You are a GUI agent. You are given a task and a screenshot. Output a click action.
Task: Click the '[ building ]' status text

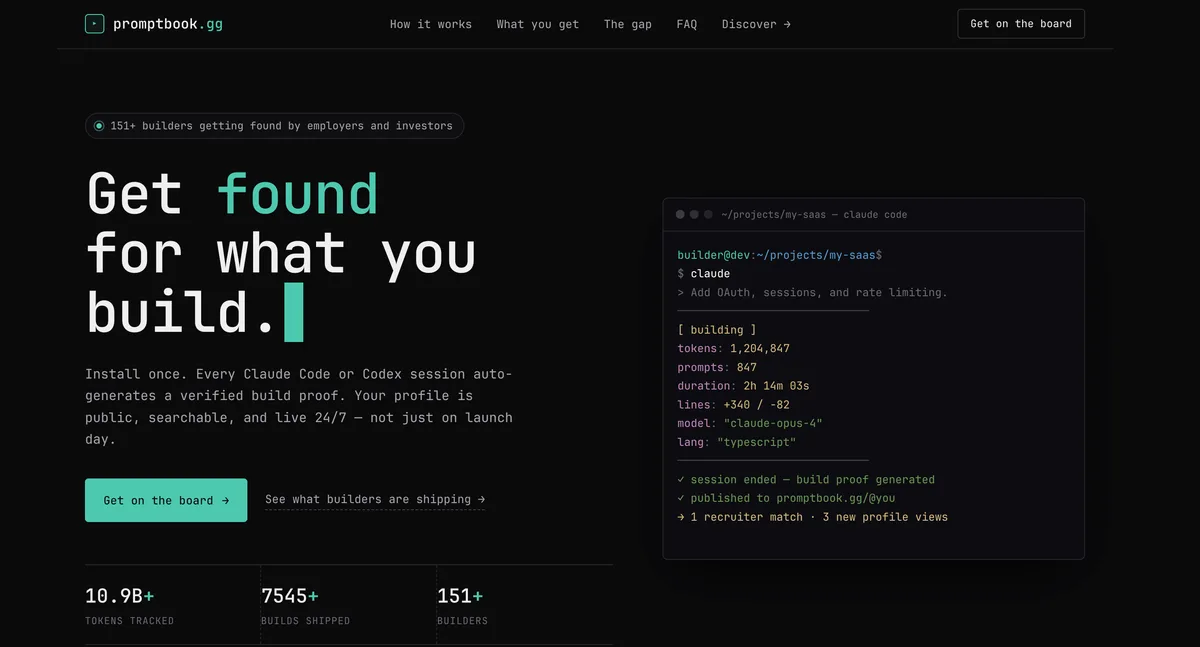pyautogui.click(x=717, y=329)
